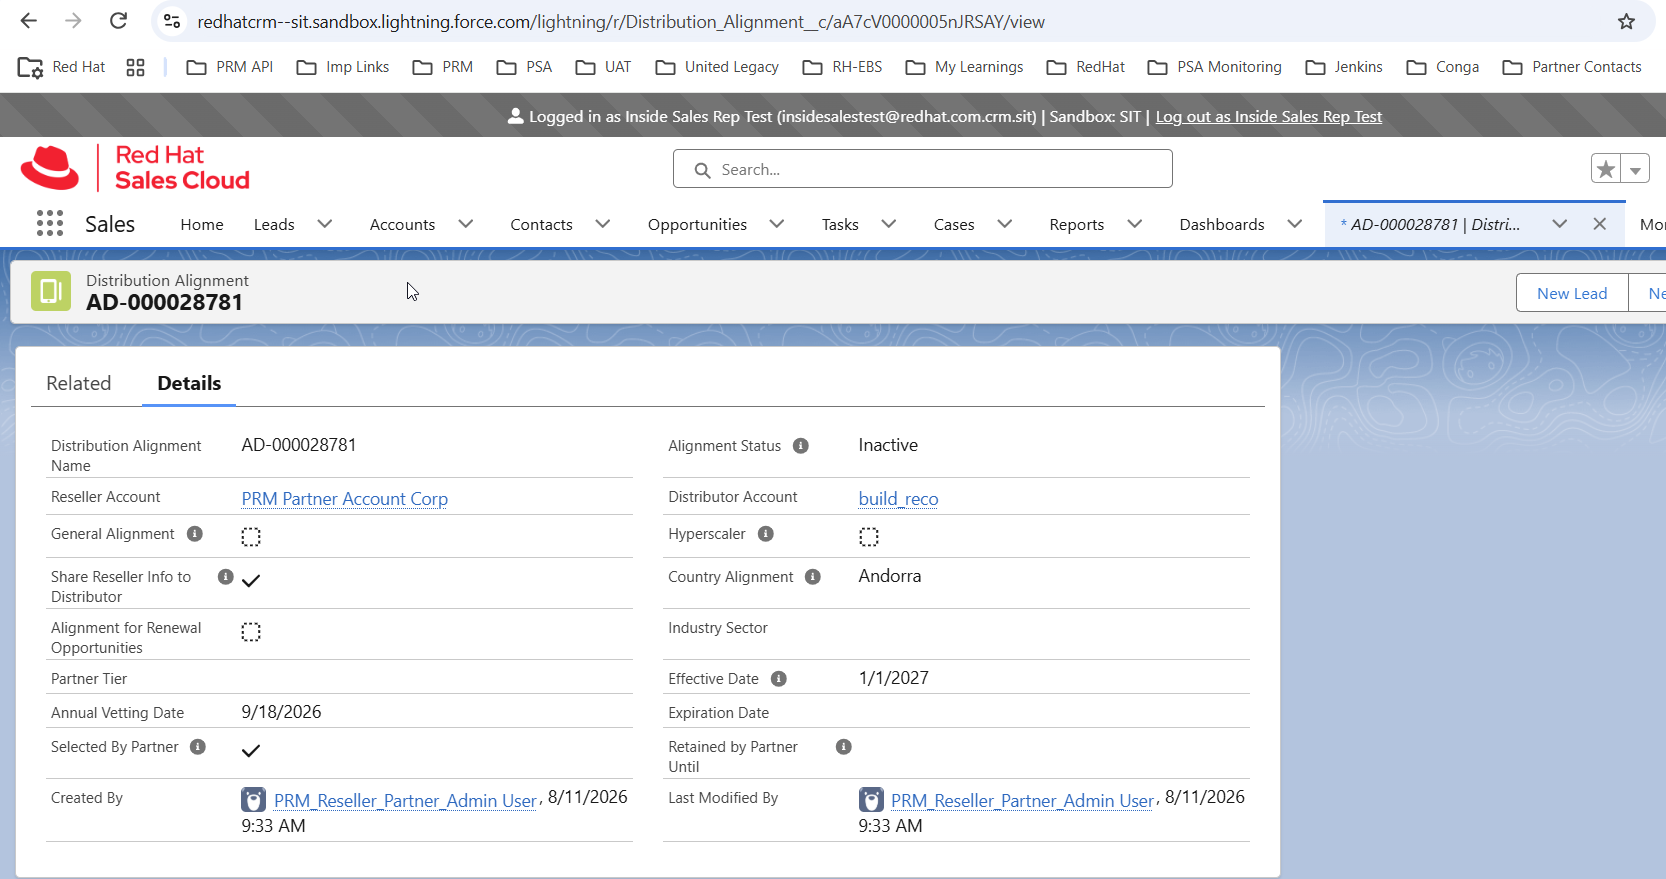Open the favorites list dropdown arrow
Image resolution: width=1666 pixels, height=879 pixels.
[x=1635, y=169]
